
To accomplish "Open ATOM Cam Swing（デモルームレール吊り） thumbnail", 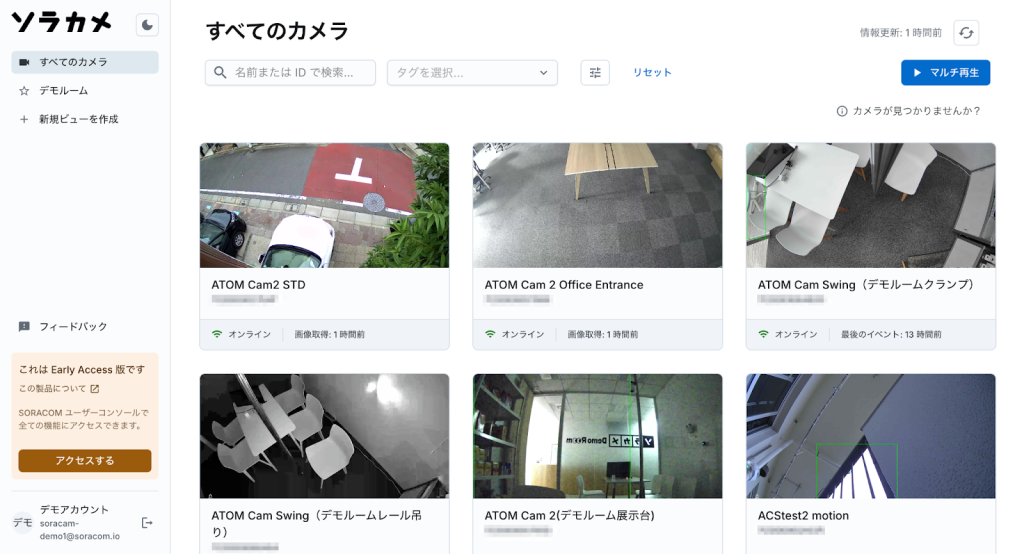I will (x=325, y=436).
